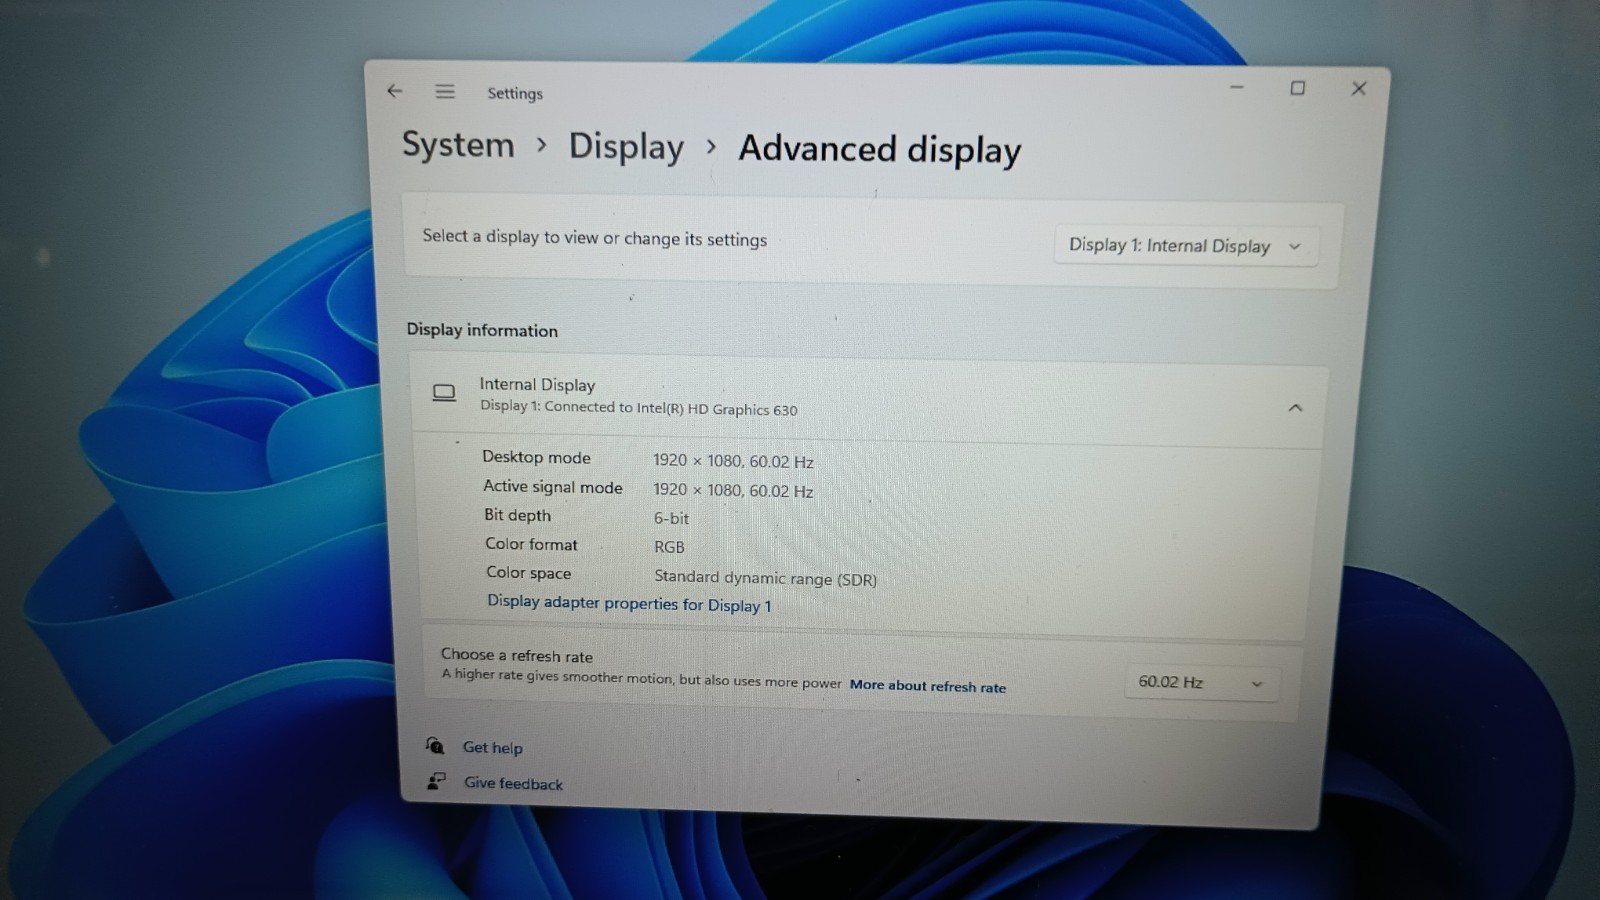Screen dimensions: 1600x900
Task: Collapse the Internal Display information section
Action: (x=1295, y=408)
